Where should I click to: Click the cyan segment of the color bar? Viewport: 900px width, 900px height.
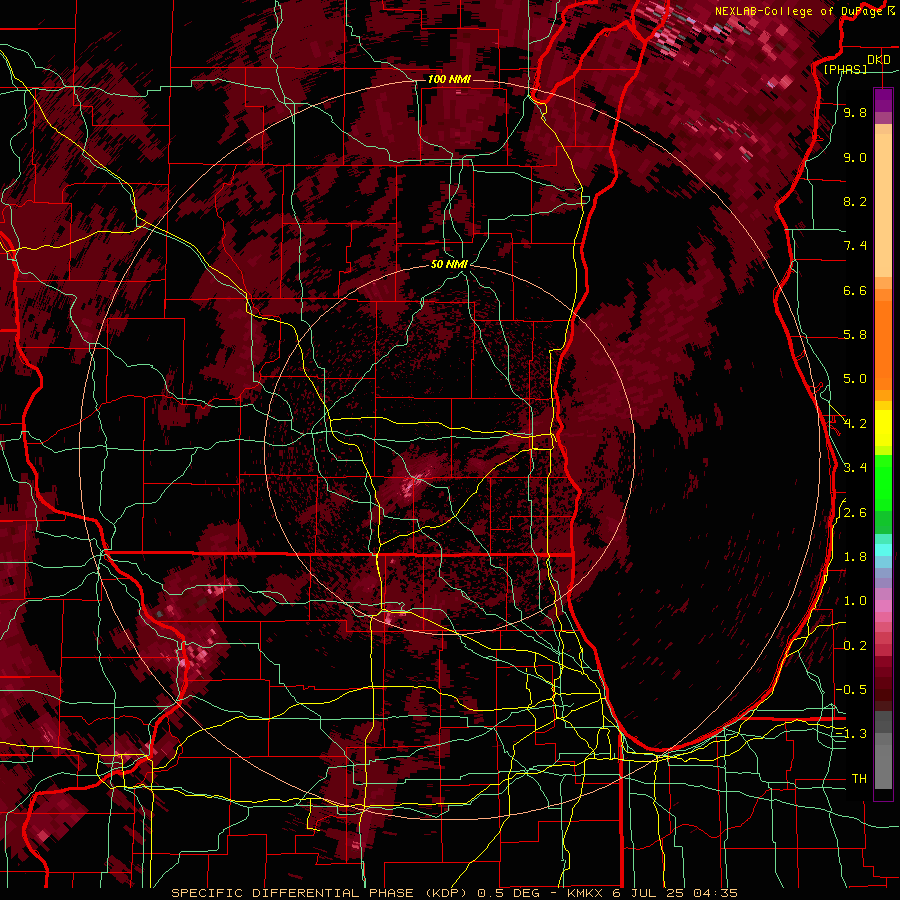[x=883, y=550]
